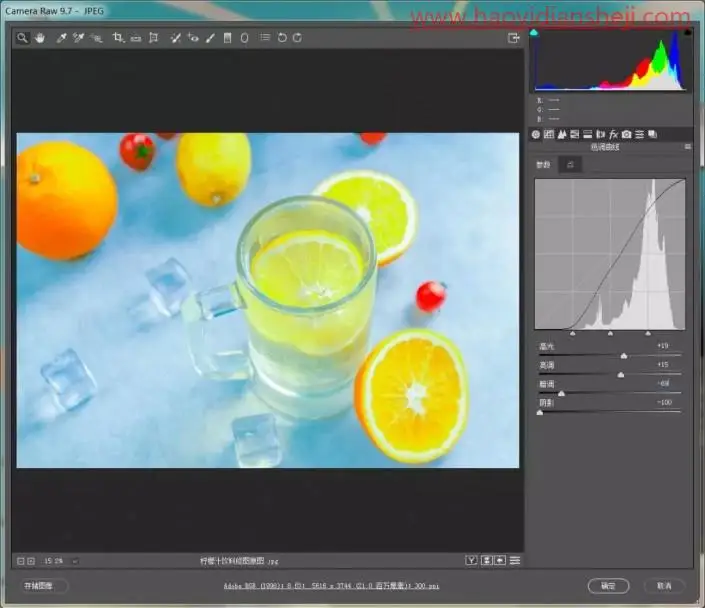Image resolution: width=705 pixels, height=608 pixels.
Task: Adjust the Lights slider at +15
Action: point(621,375)
